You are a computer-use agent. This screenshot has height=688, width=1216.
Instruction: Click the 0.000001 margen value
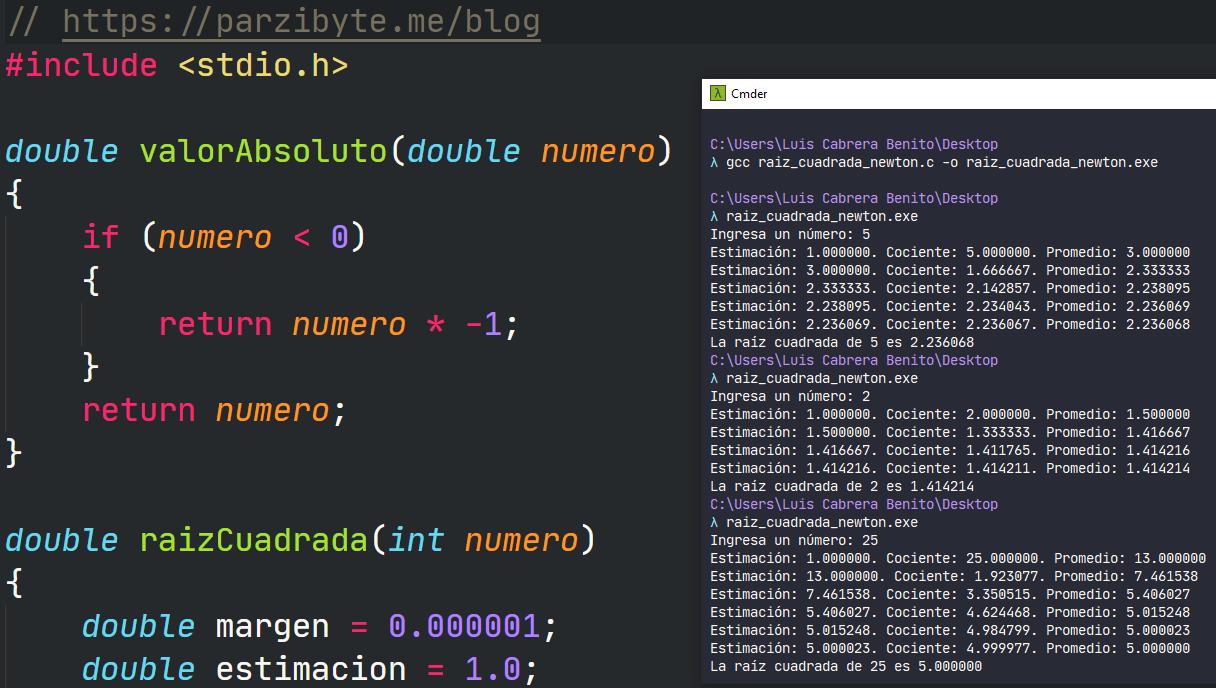point(464,626)
